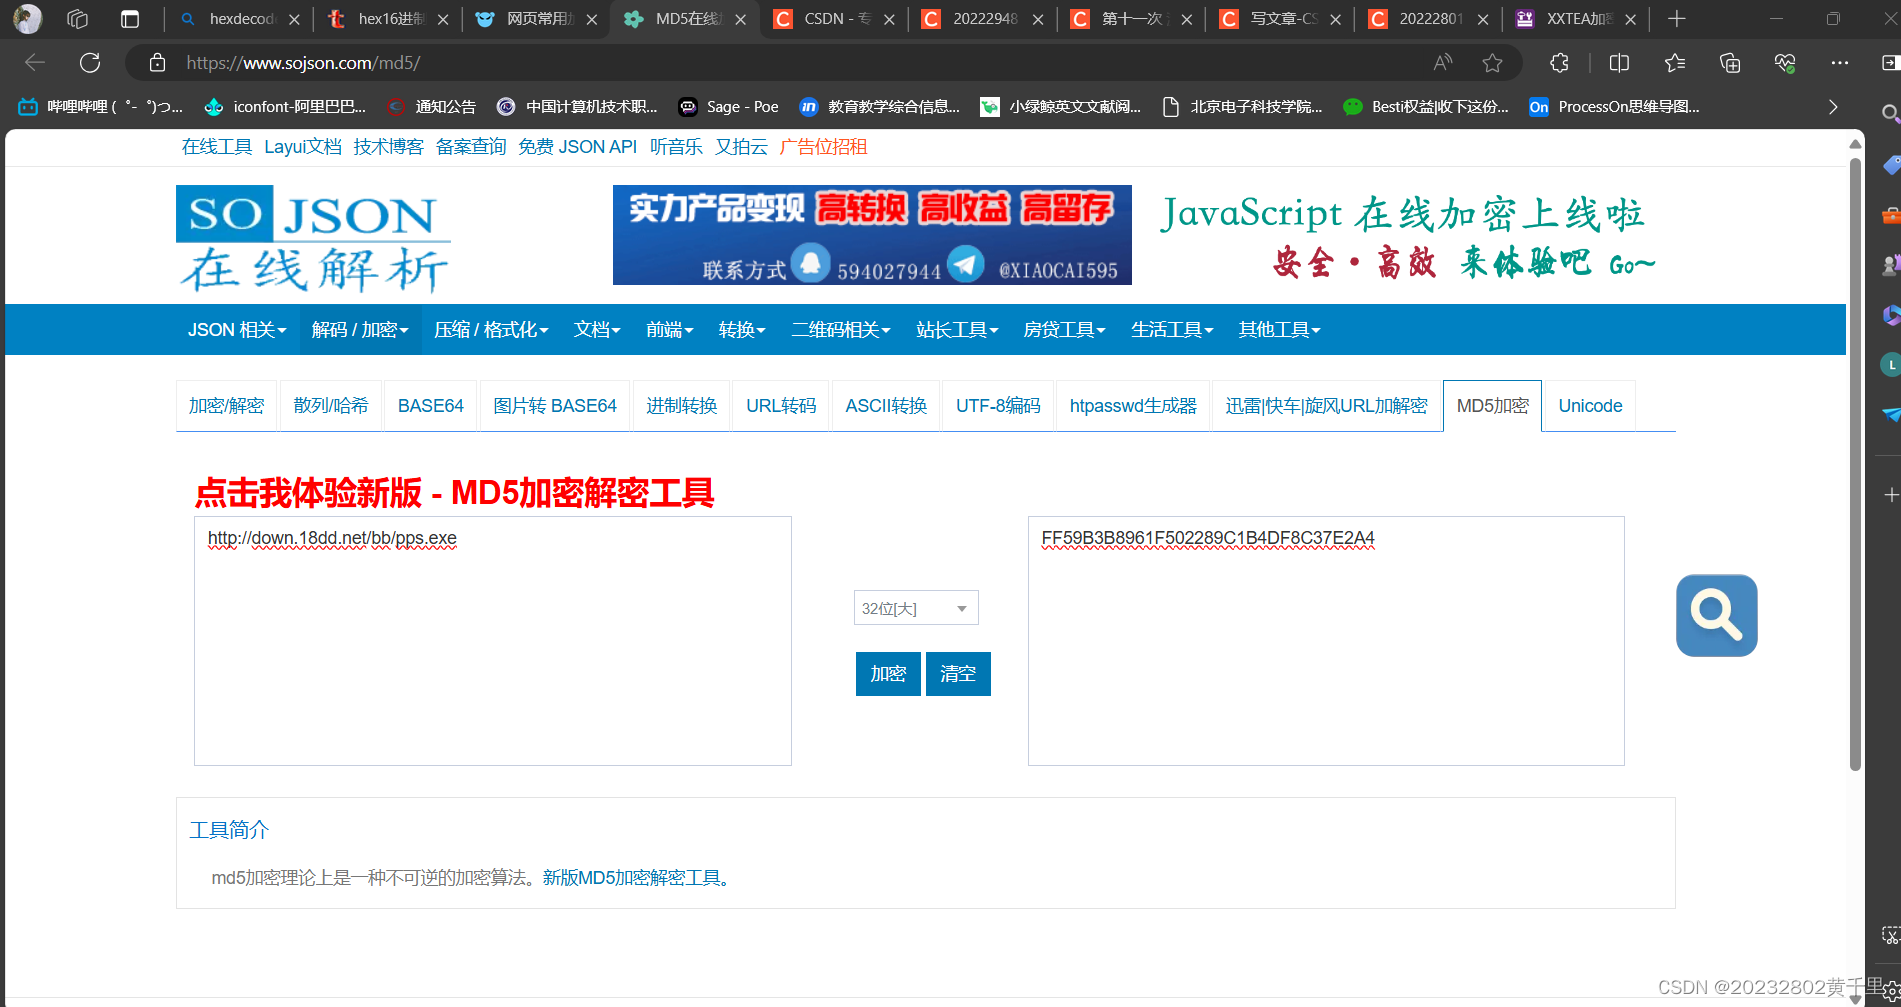
Task: Expand the 解码 / 加密 dropdown menu
Action: [360, 330]
